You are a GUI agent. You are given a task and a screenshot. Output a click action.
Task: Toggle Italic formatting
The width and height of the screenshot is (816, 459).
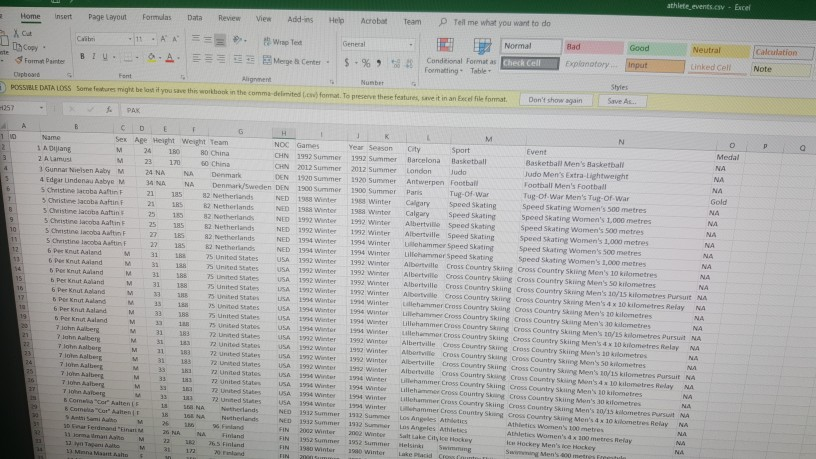(94, 56)
